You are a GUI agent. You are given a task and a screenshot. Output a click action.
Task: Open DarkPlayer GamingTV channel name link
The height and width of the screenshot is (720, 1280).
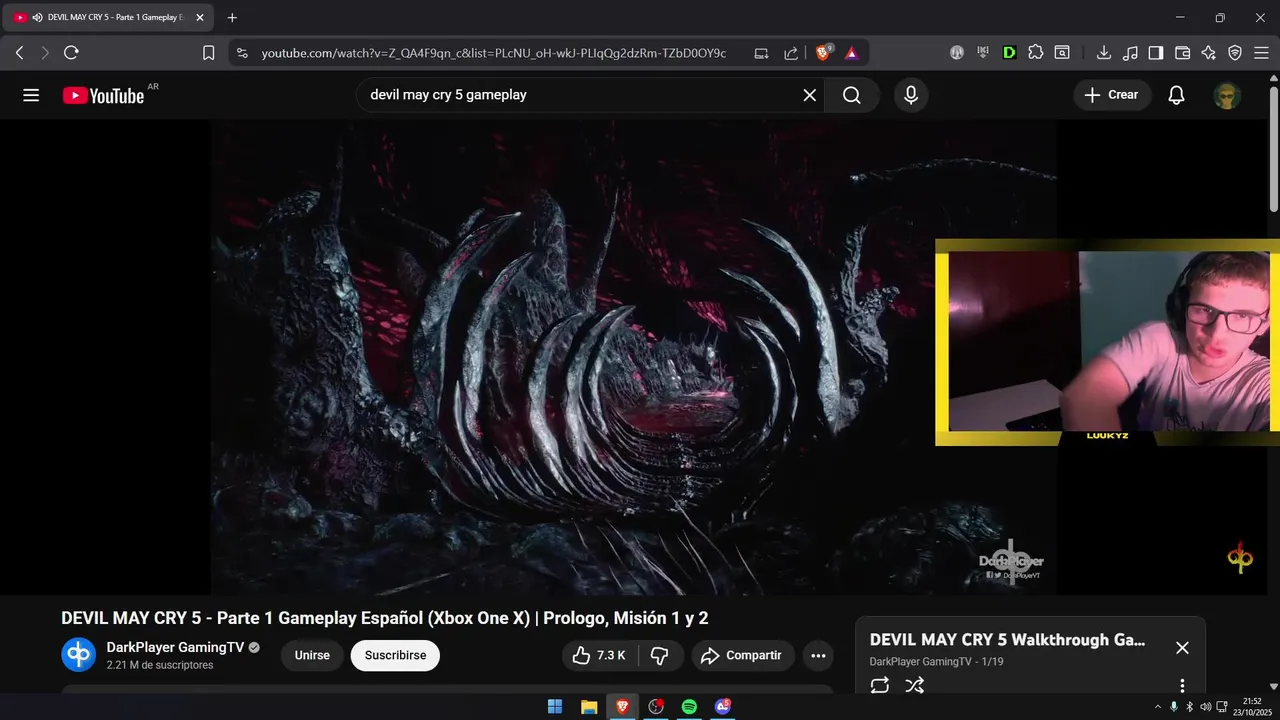[175, 647]
